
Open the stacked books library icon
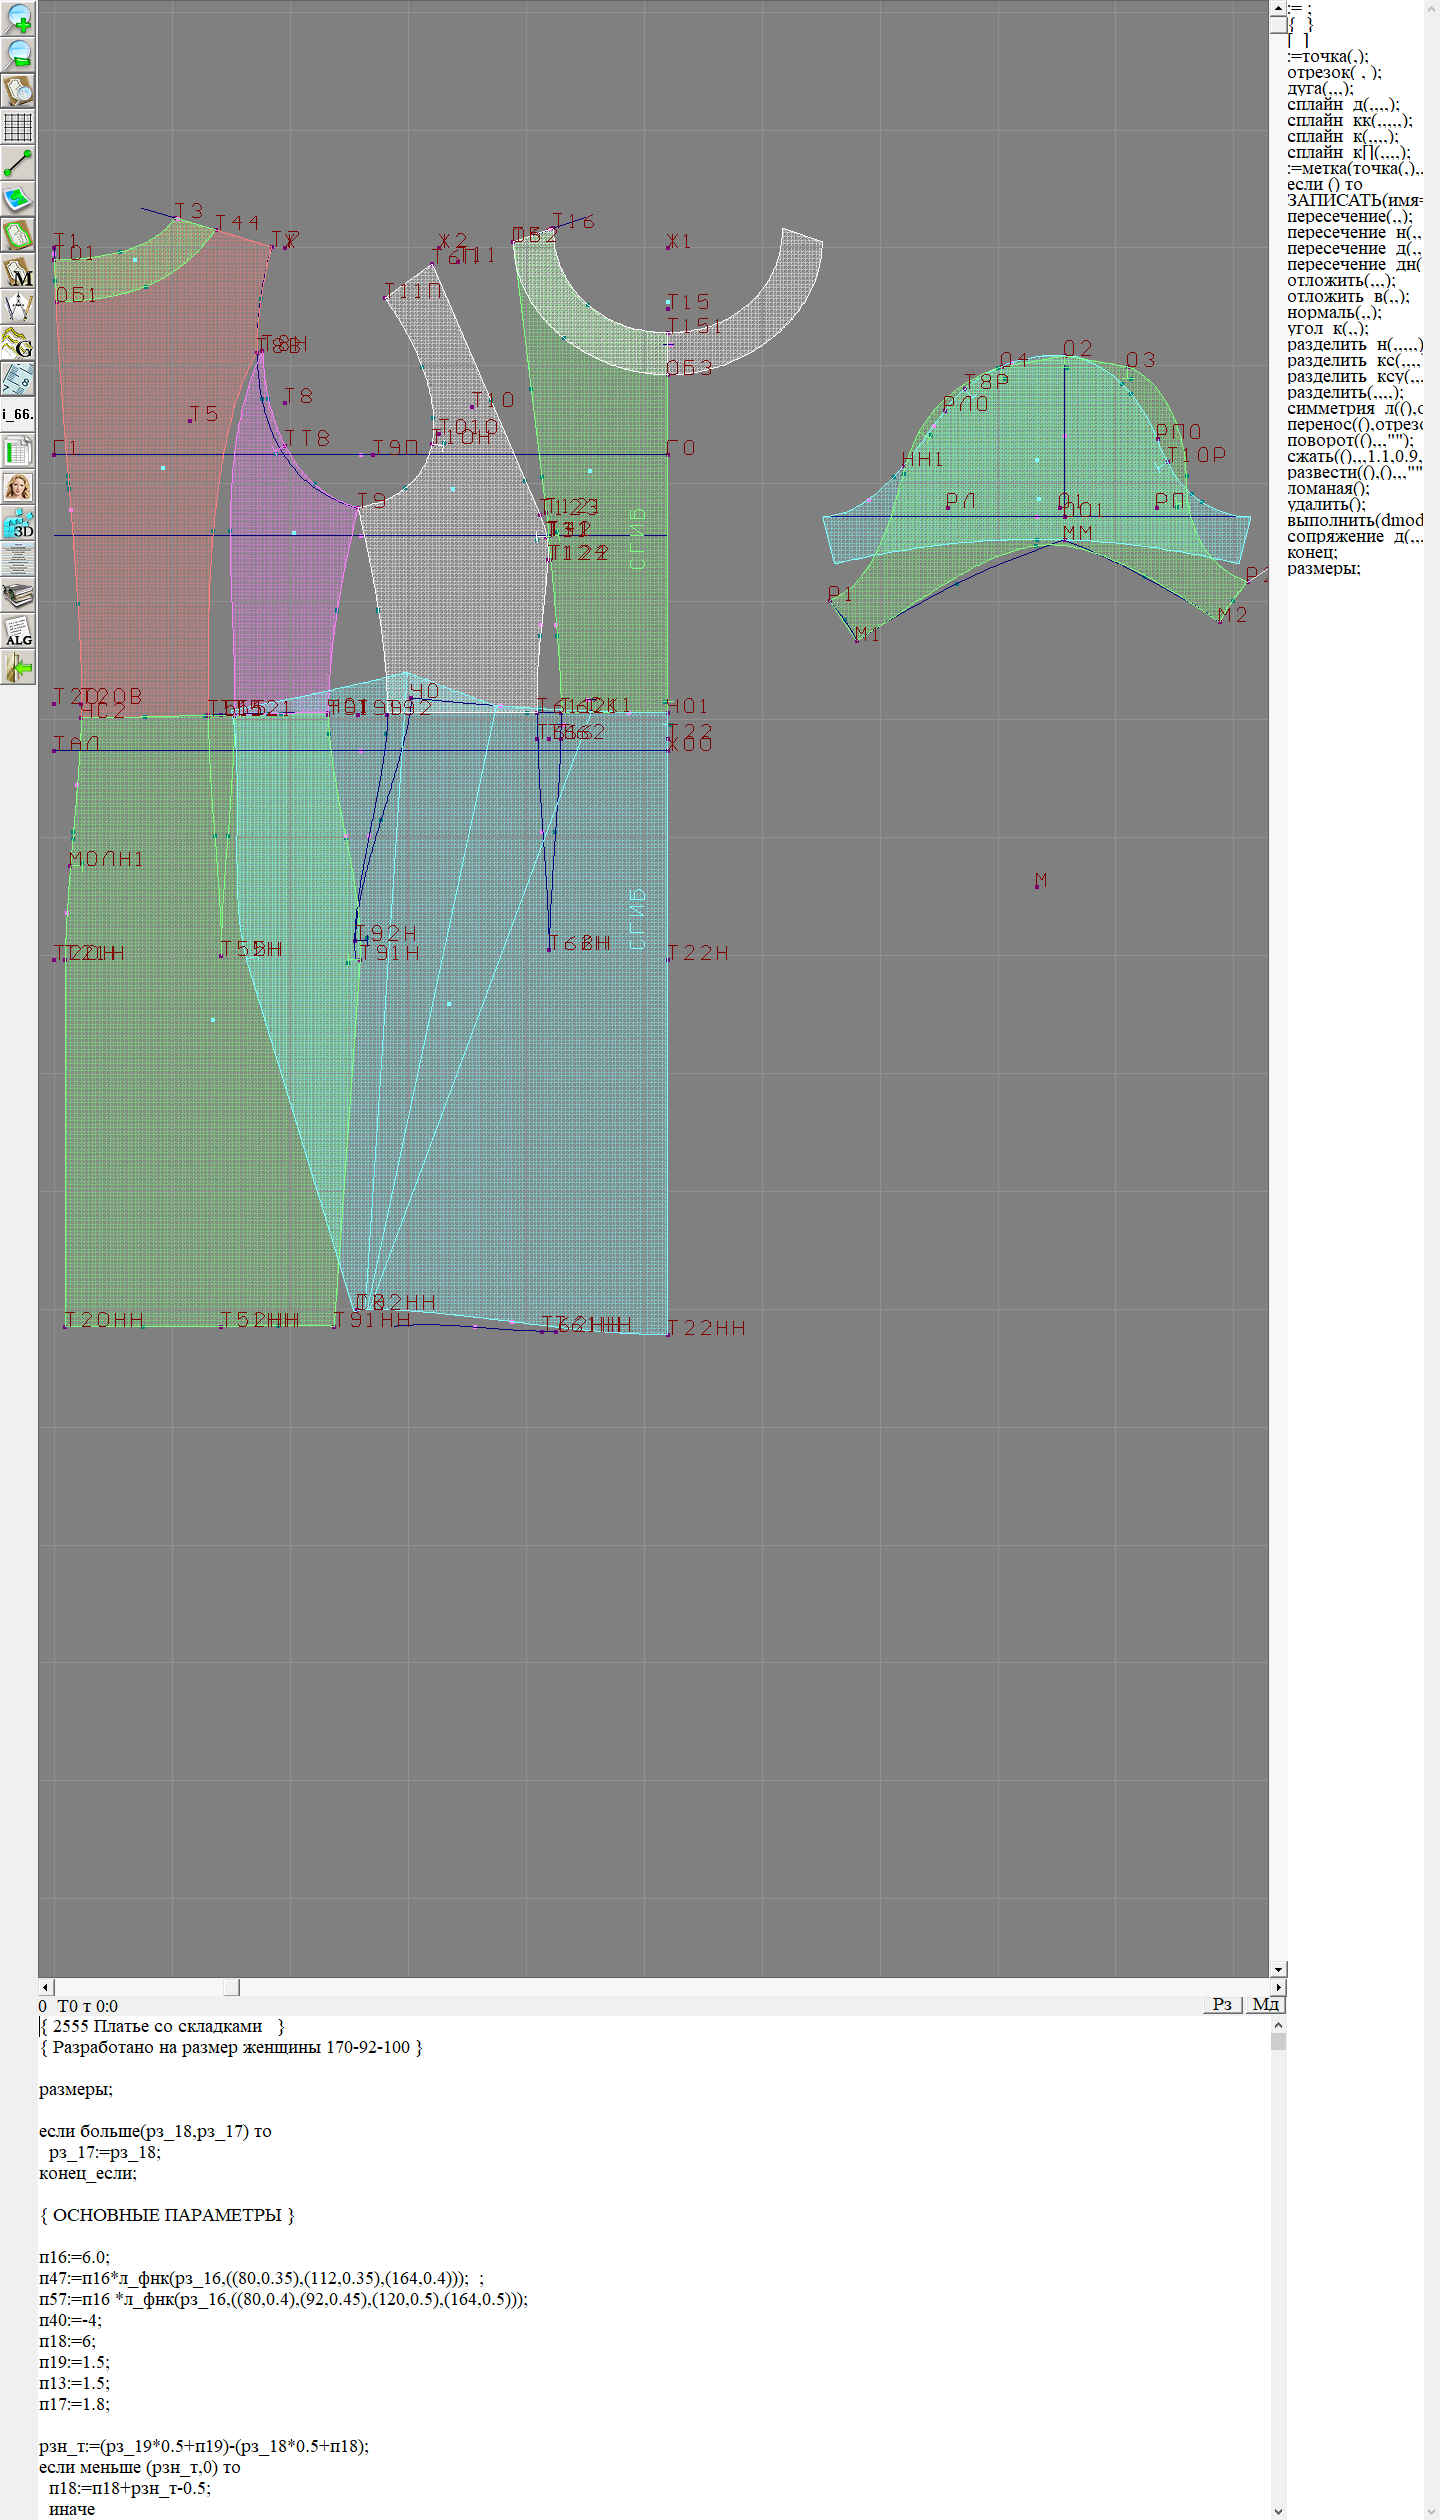18,595
